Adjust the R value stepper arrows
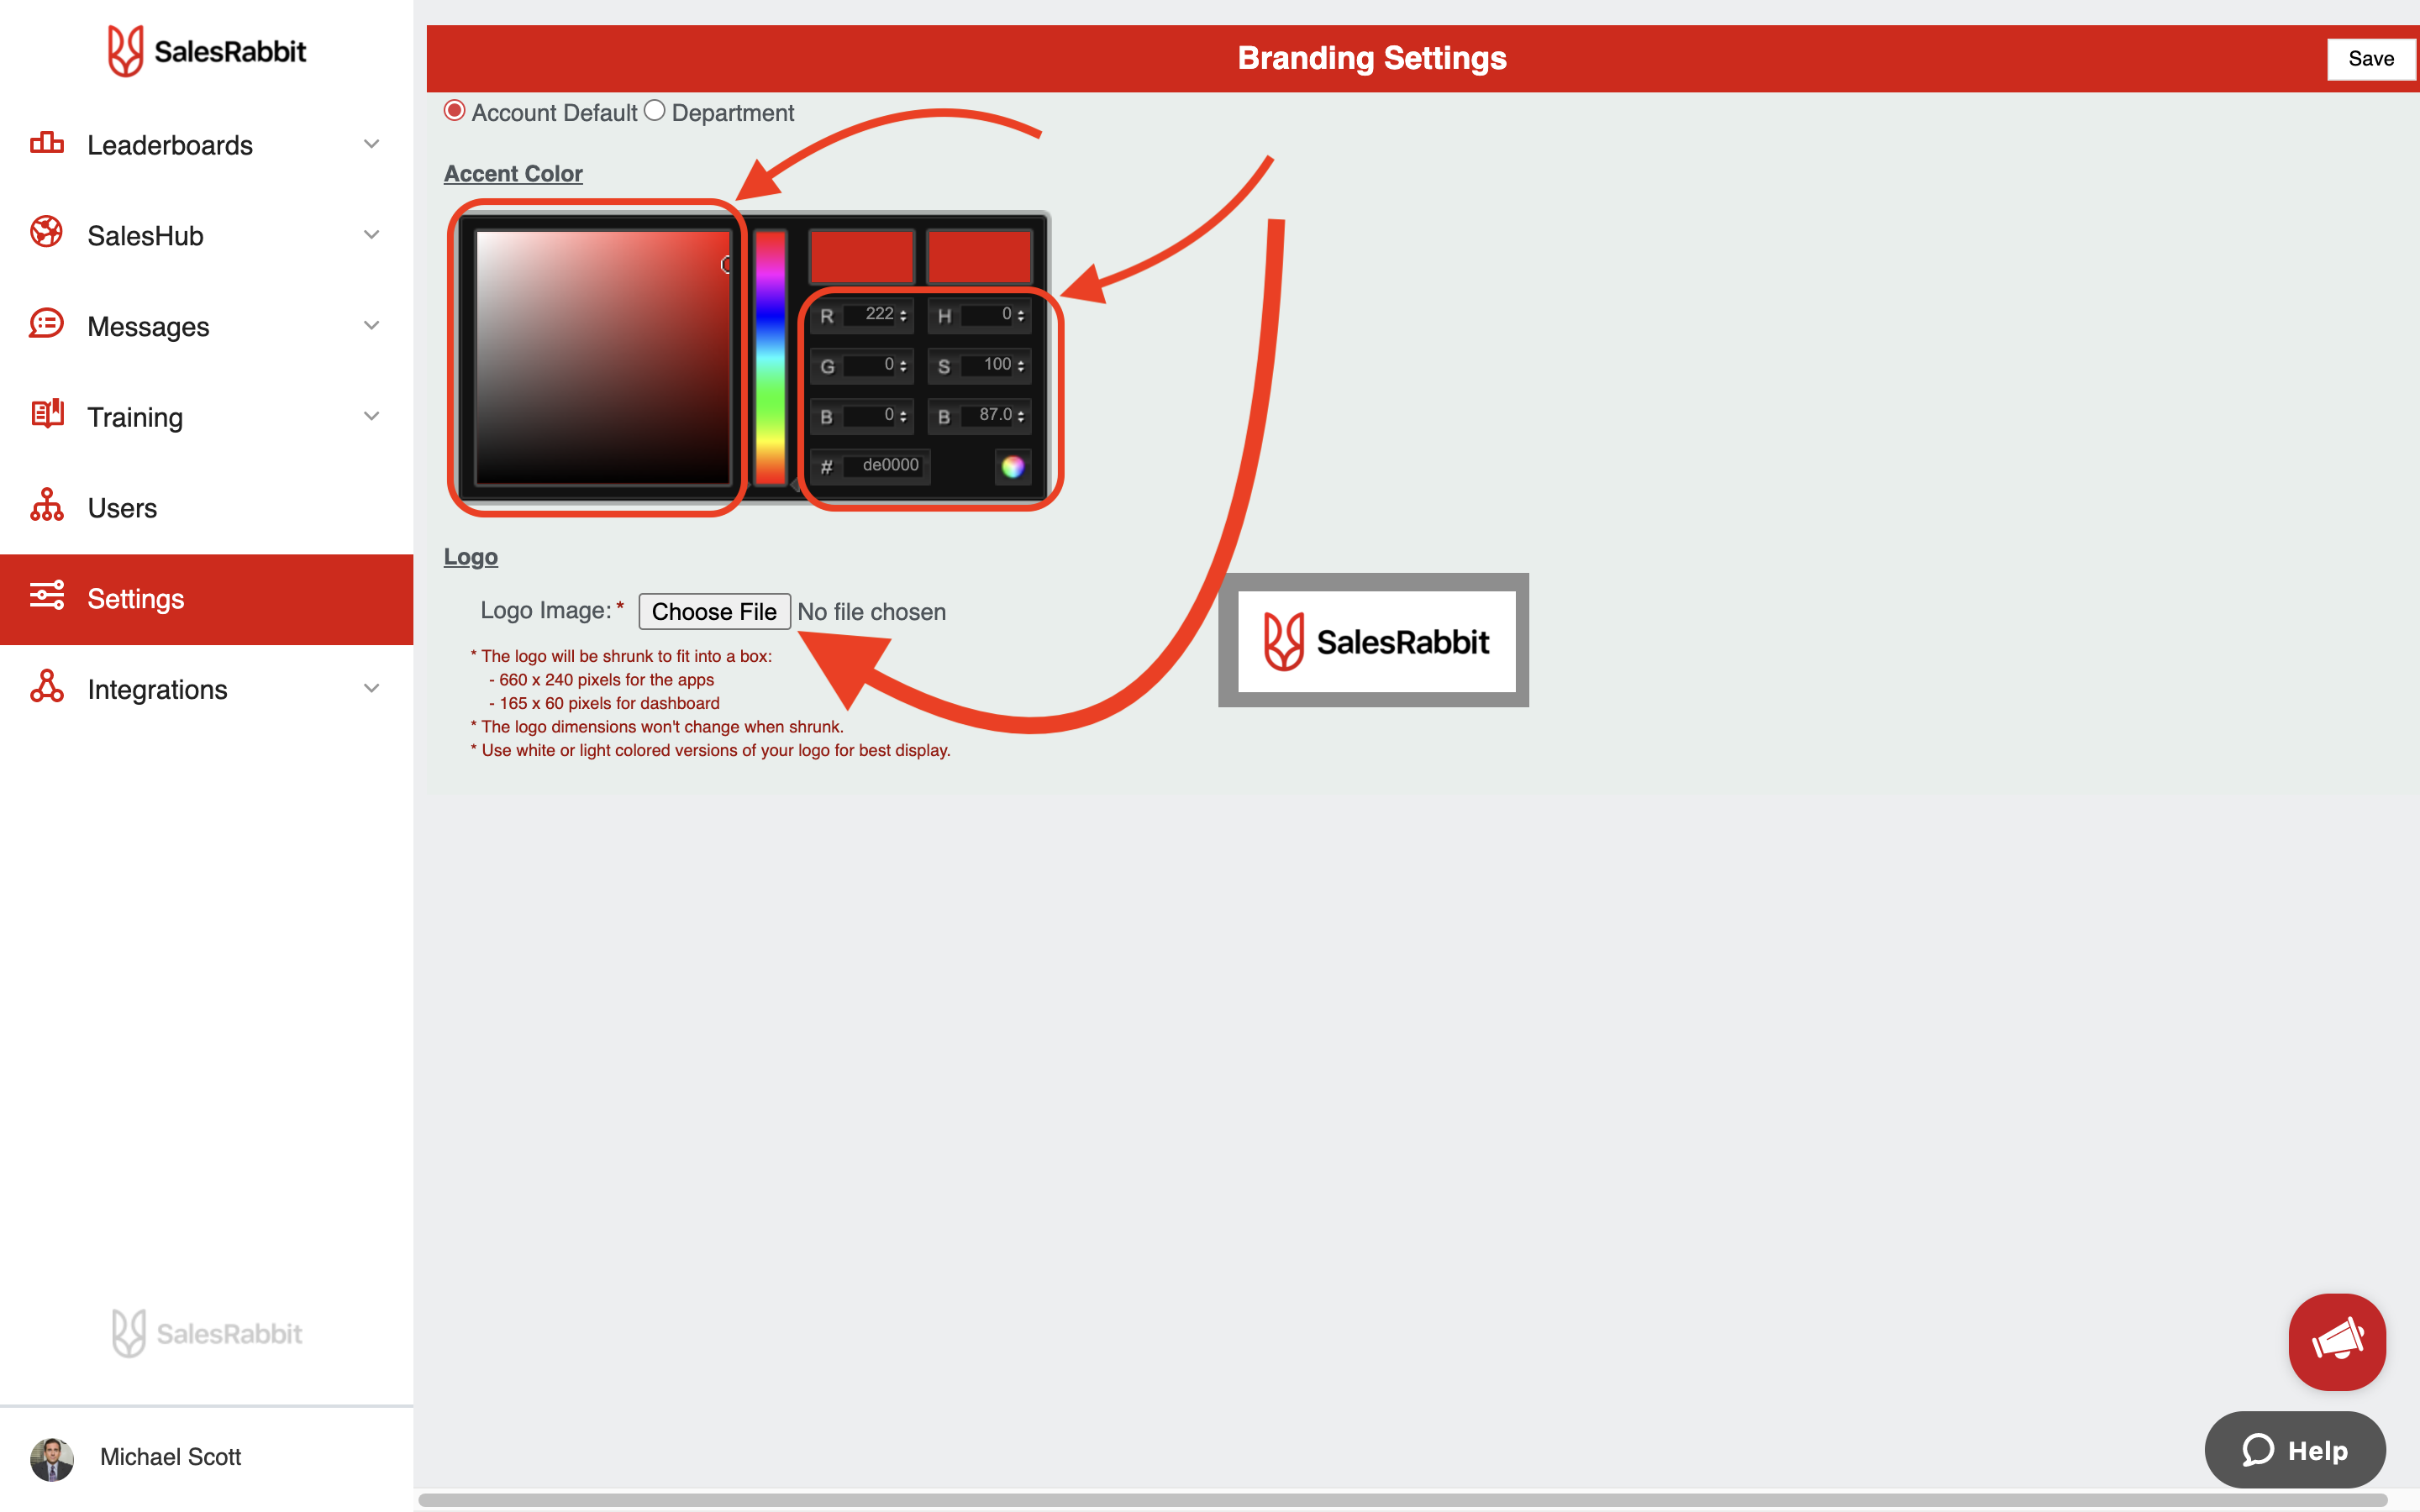The width and height of the screenshot is (2420, 1512). [x=903, y=315]
